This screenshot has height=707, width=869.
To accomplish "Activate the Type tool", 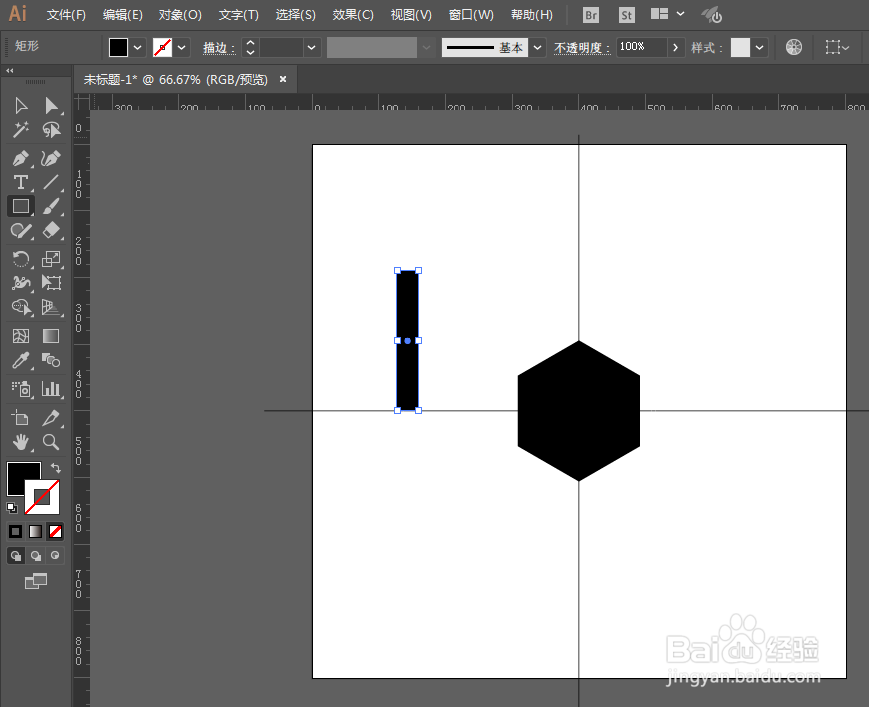I will click(21, 182).
